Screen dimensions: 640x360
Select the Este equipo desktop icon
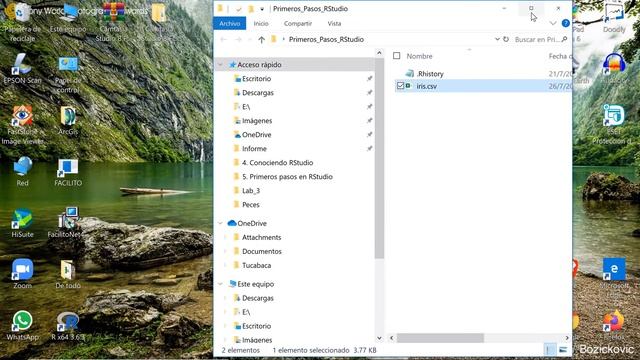click(68, 18)
